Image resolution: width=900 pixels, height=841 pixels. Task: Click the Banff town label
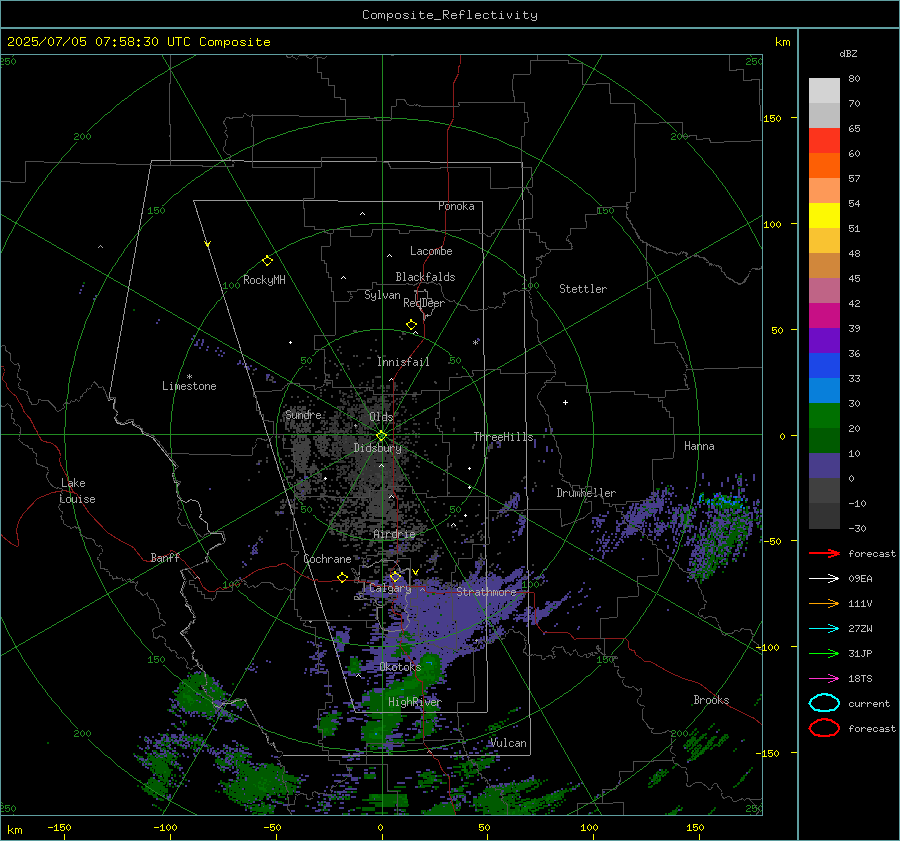coord(165,558)
